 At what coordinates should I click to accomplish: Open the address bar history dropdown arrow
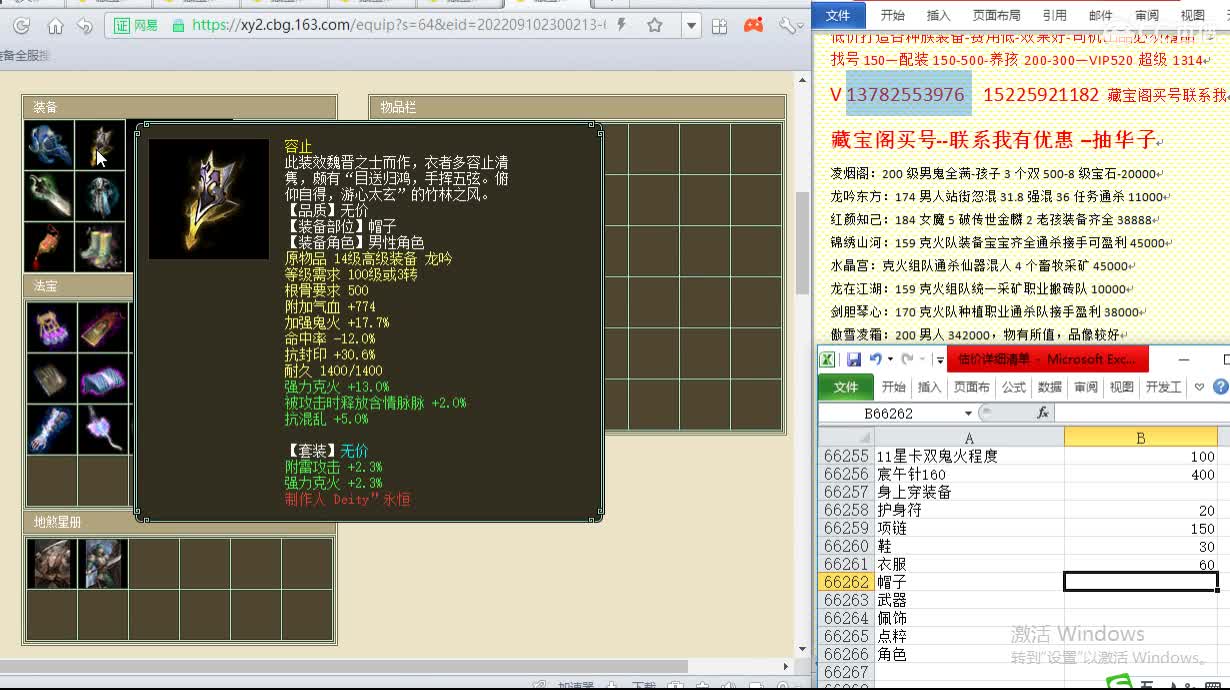[691, 26]
